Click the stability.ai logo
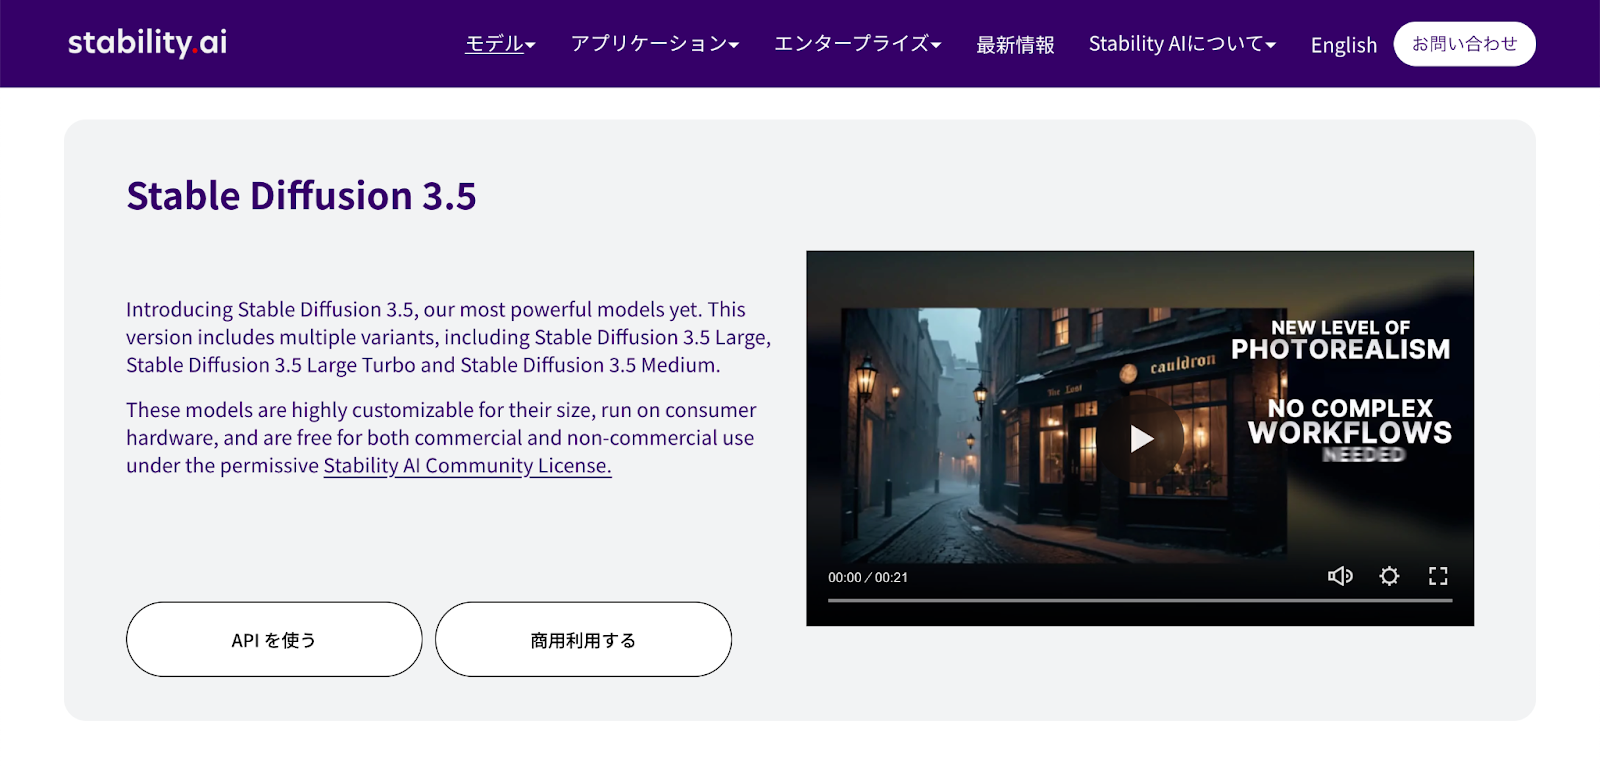The image size is (1600, 774). click(x=147, y=42)
